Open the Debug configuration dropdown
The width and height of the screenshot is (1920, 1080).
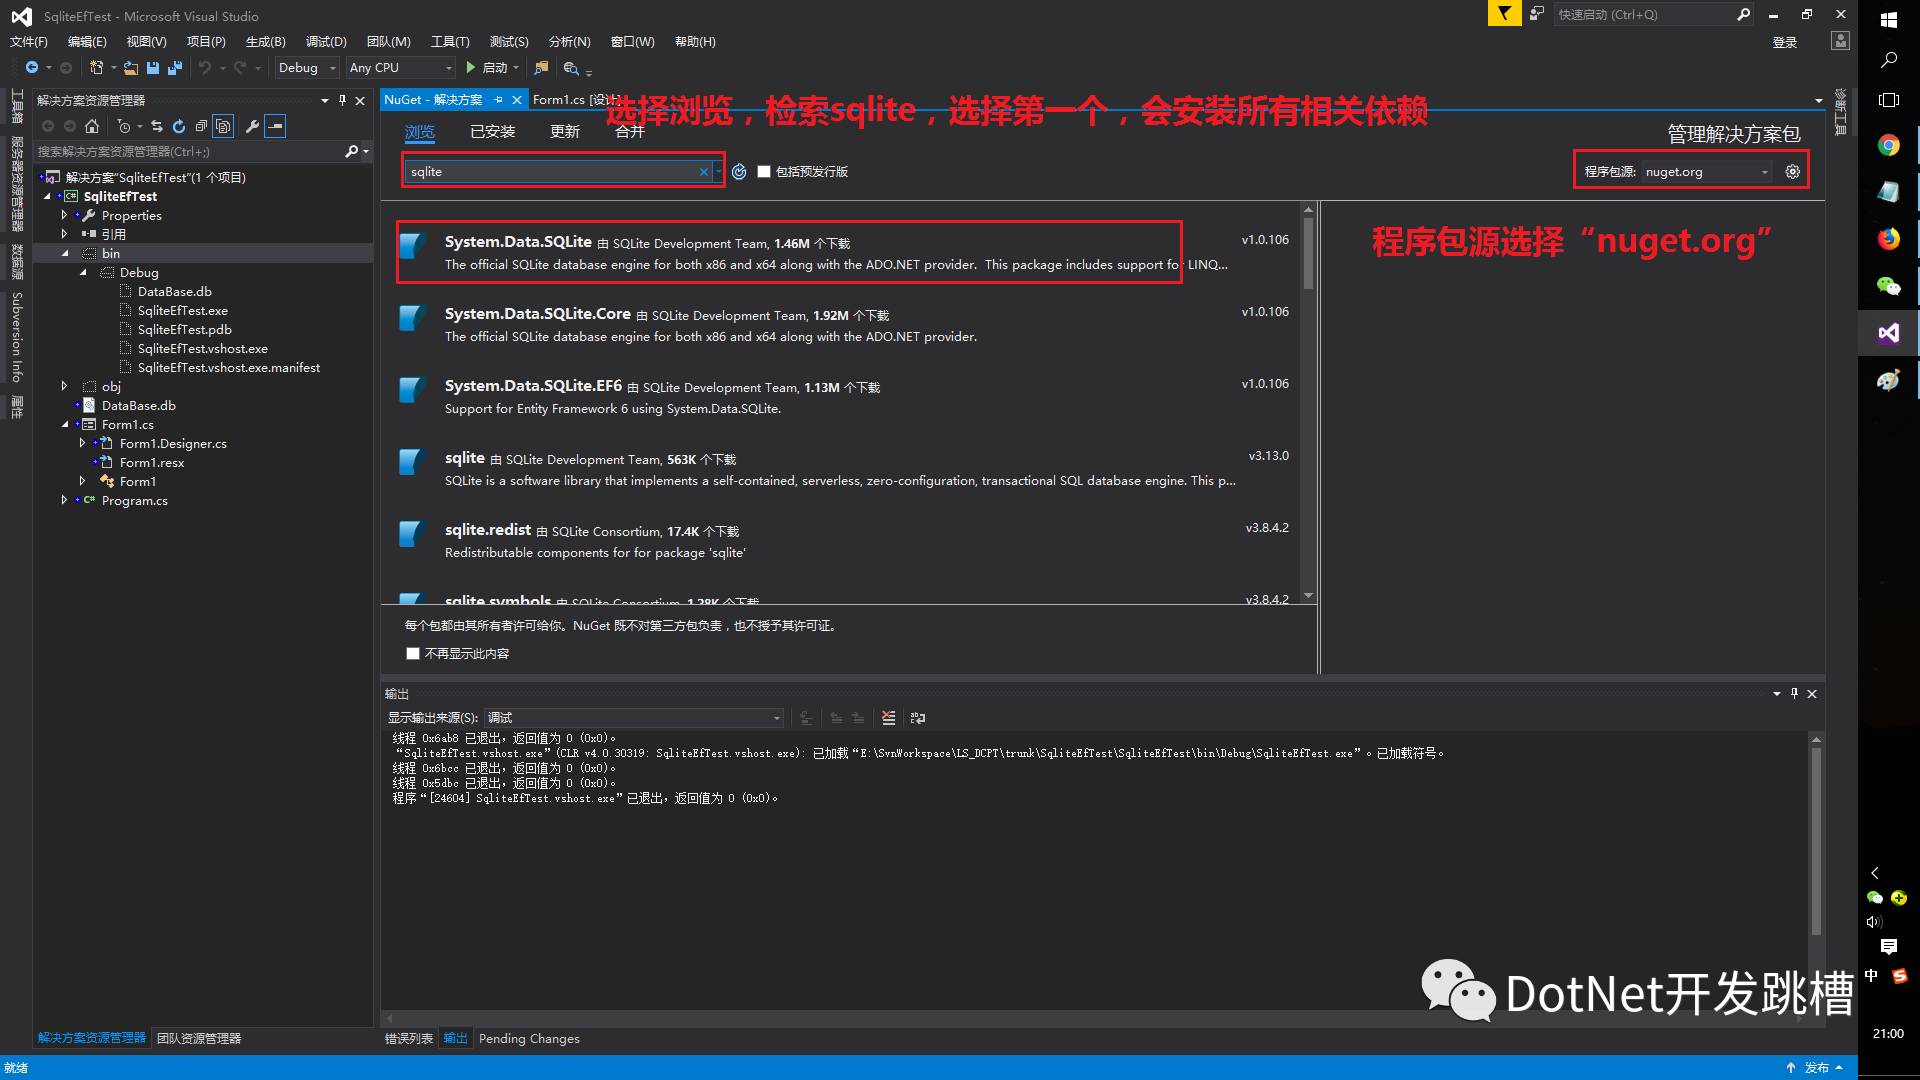click(x=306, y=67)
